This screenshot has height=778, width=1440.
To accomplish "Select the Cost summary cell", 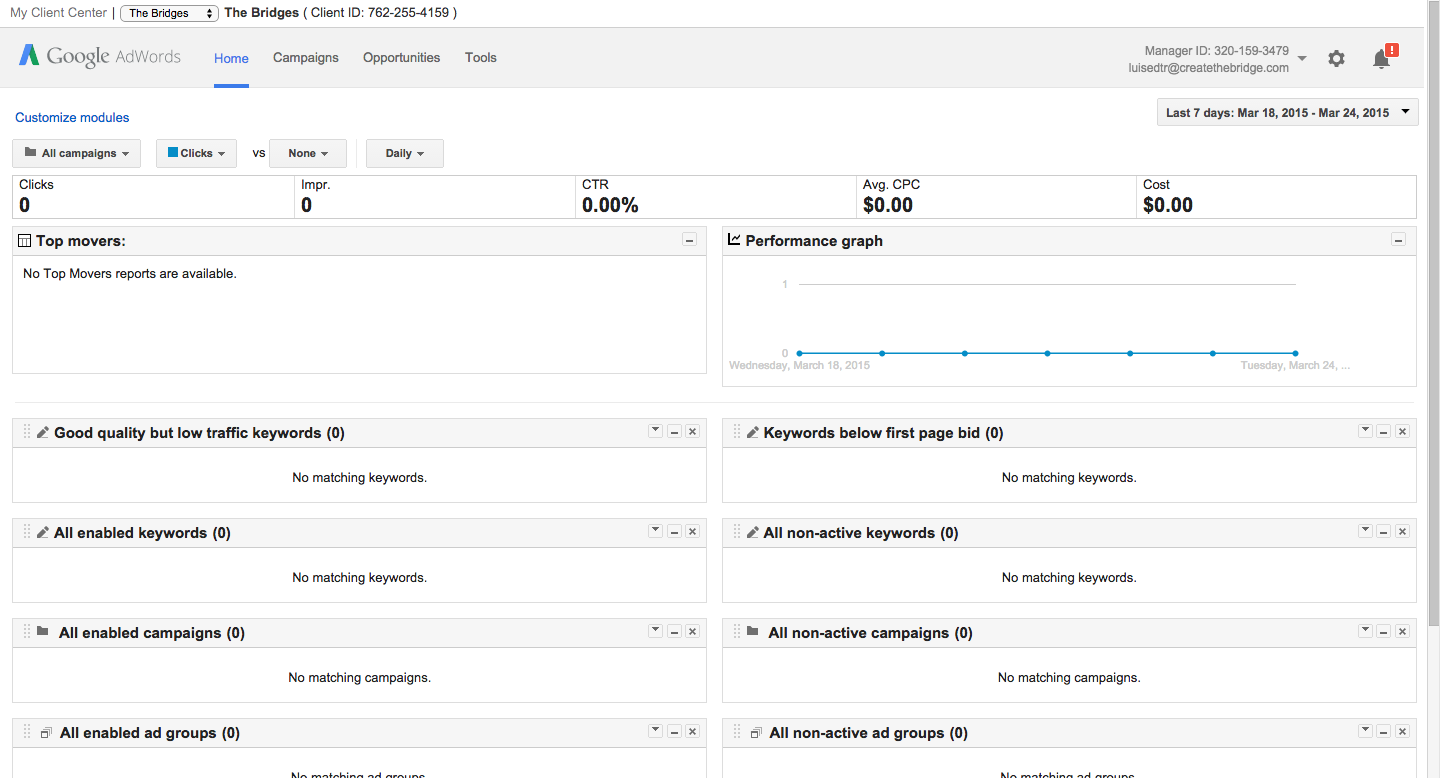I will (1277, 197).
